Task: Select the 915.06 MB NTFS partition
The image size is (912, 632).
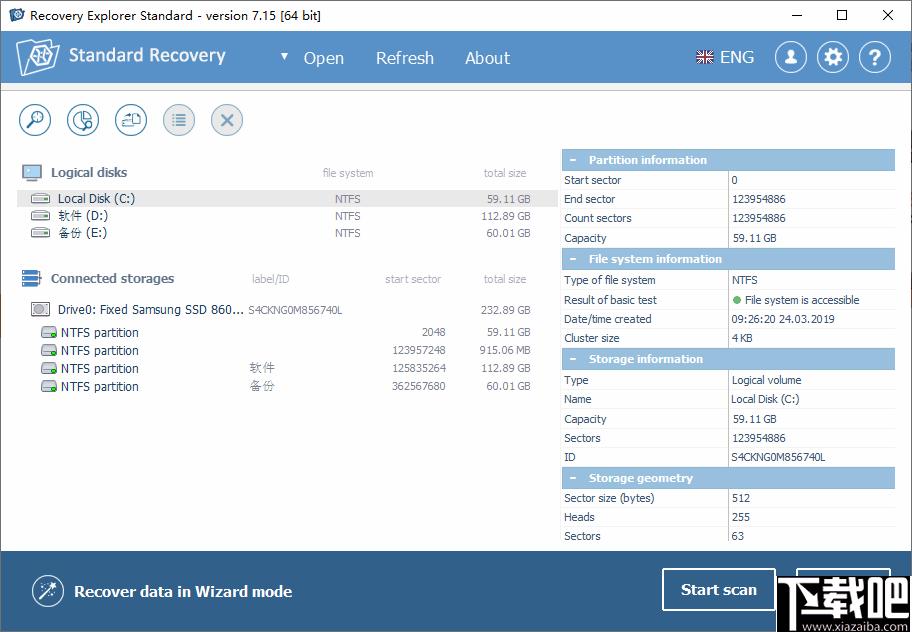Action: [287, 351]
